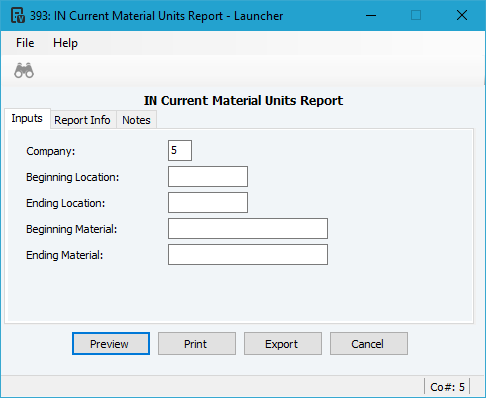Click the Beginning Material input box
486x398 pixels.
(248, 228)
